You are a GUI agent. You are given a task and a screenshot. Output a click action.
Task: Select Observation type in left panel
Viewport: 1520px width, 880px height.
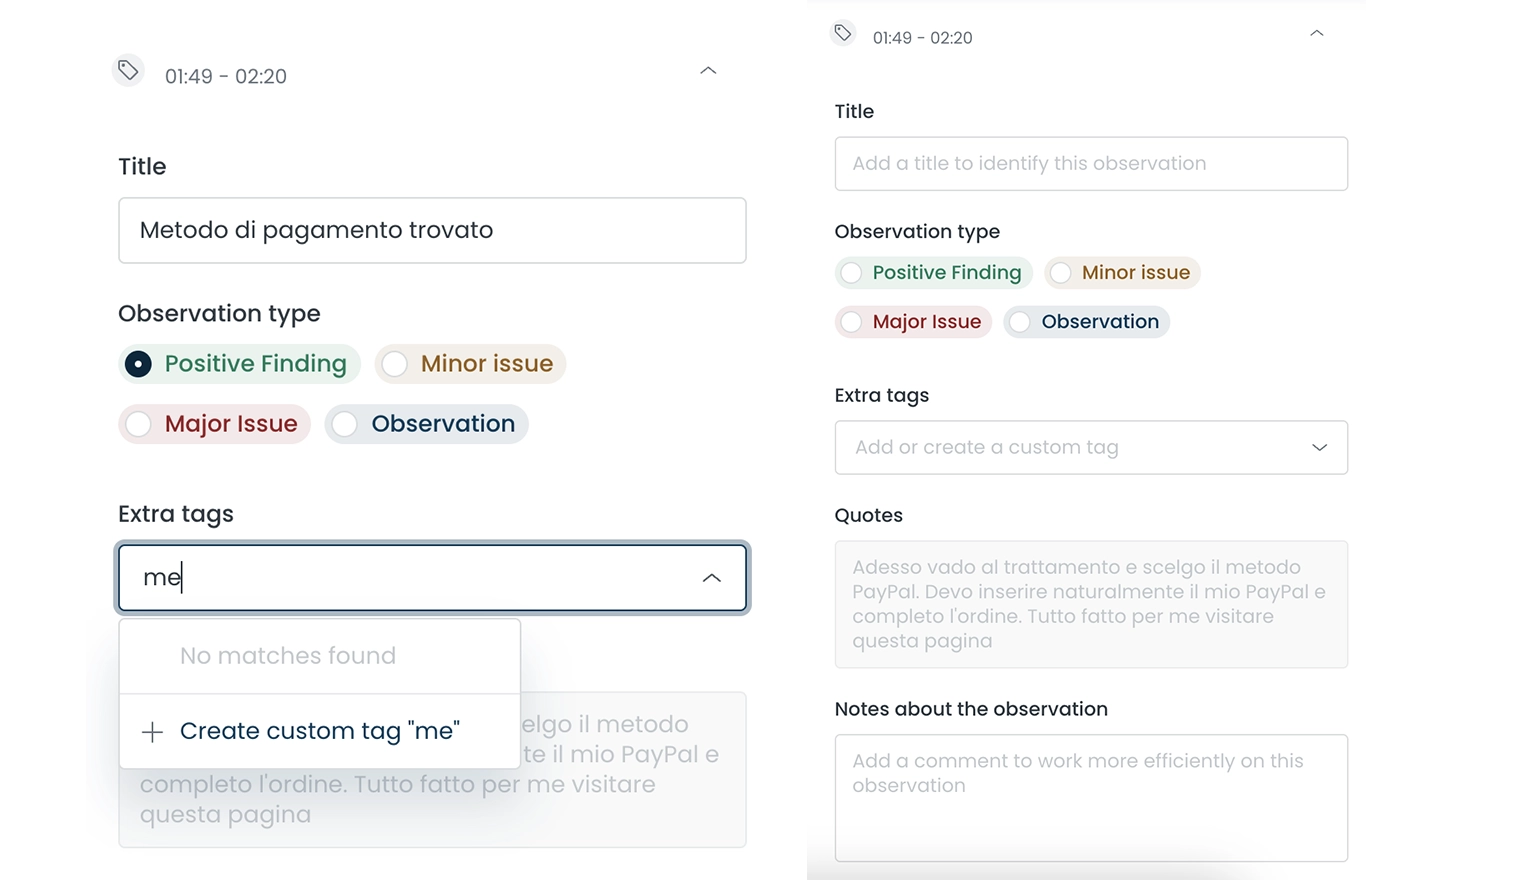pos(345,424)
